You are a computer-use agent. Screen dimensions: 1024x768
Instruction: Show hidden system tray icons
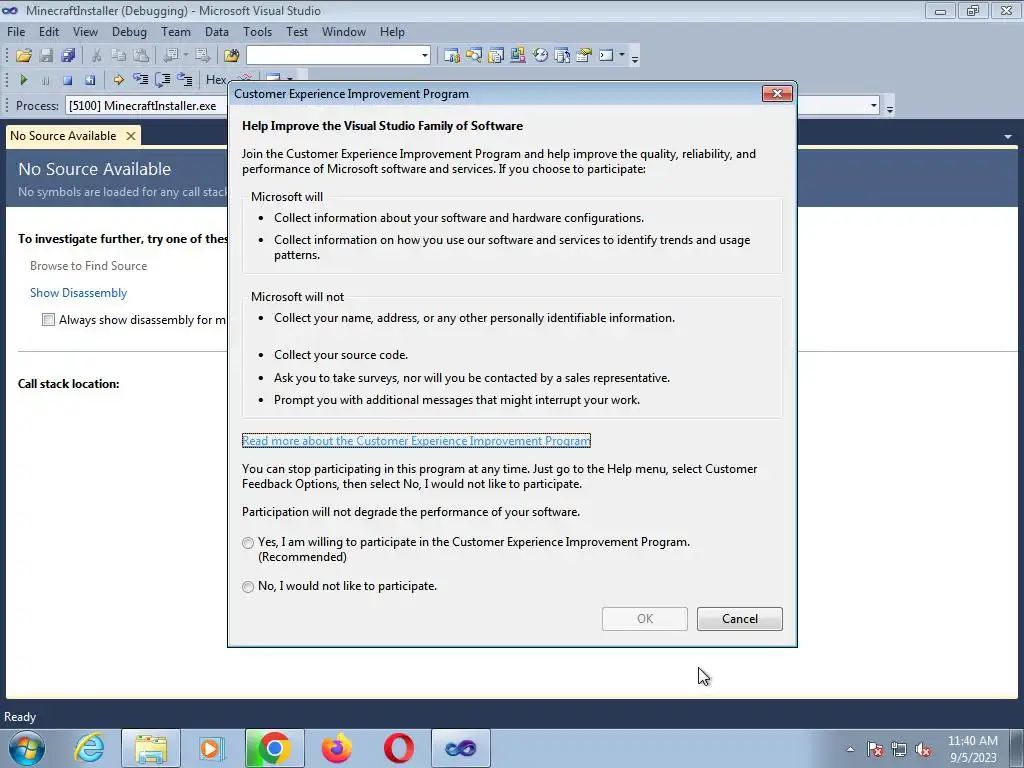tap(850, 749)
